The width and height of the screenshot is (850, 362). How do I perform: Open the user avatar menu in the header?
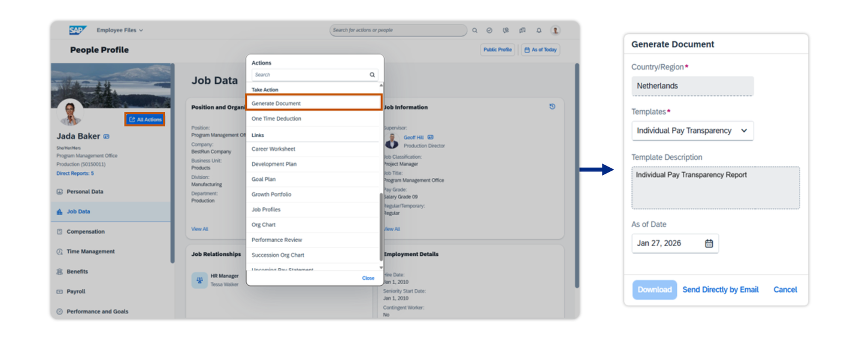[x=556, y=30]
